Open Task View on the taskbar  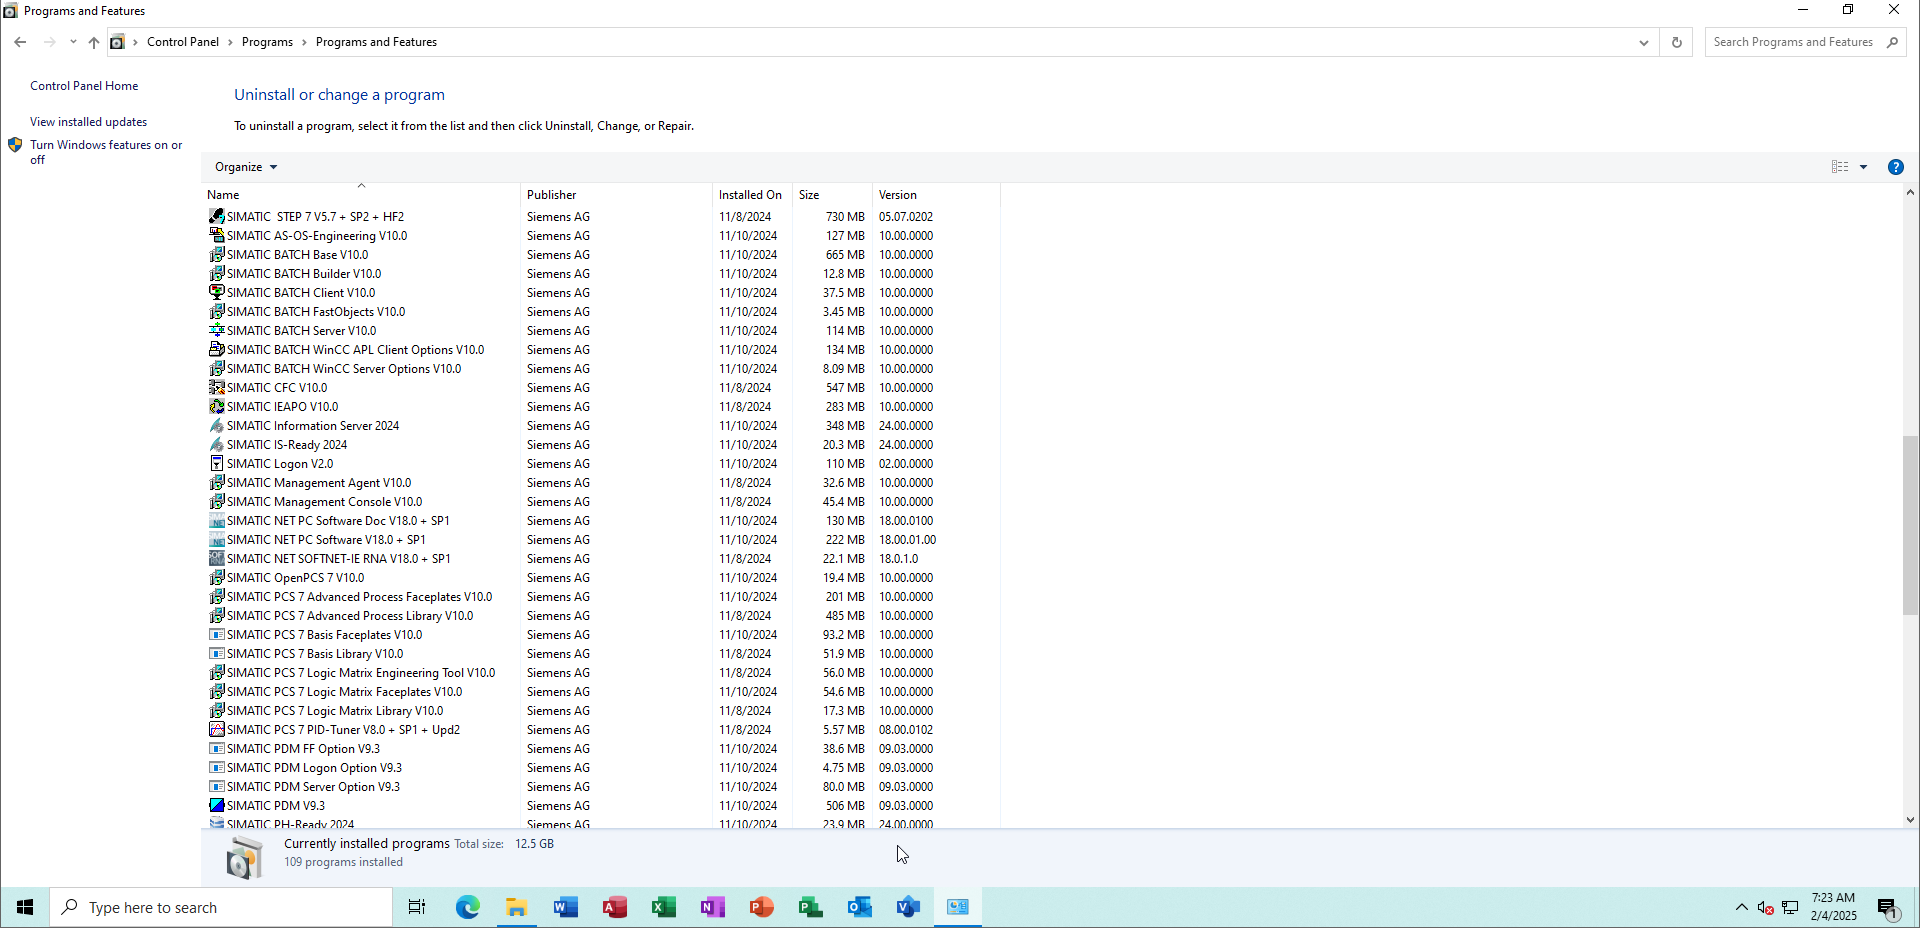tap(417, 907)
